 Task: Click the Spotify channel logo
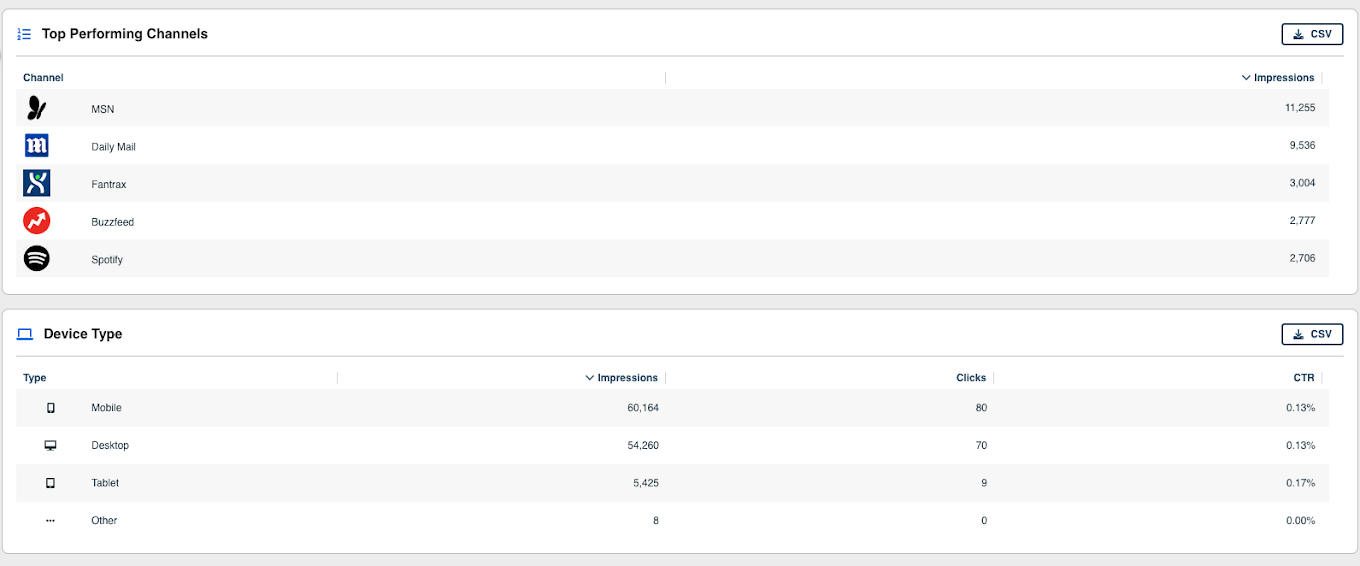tap(36, 259)
